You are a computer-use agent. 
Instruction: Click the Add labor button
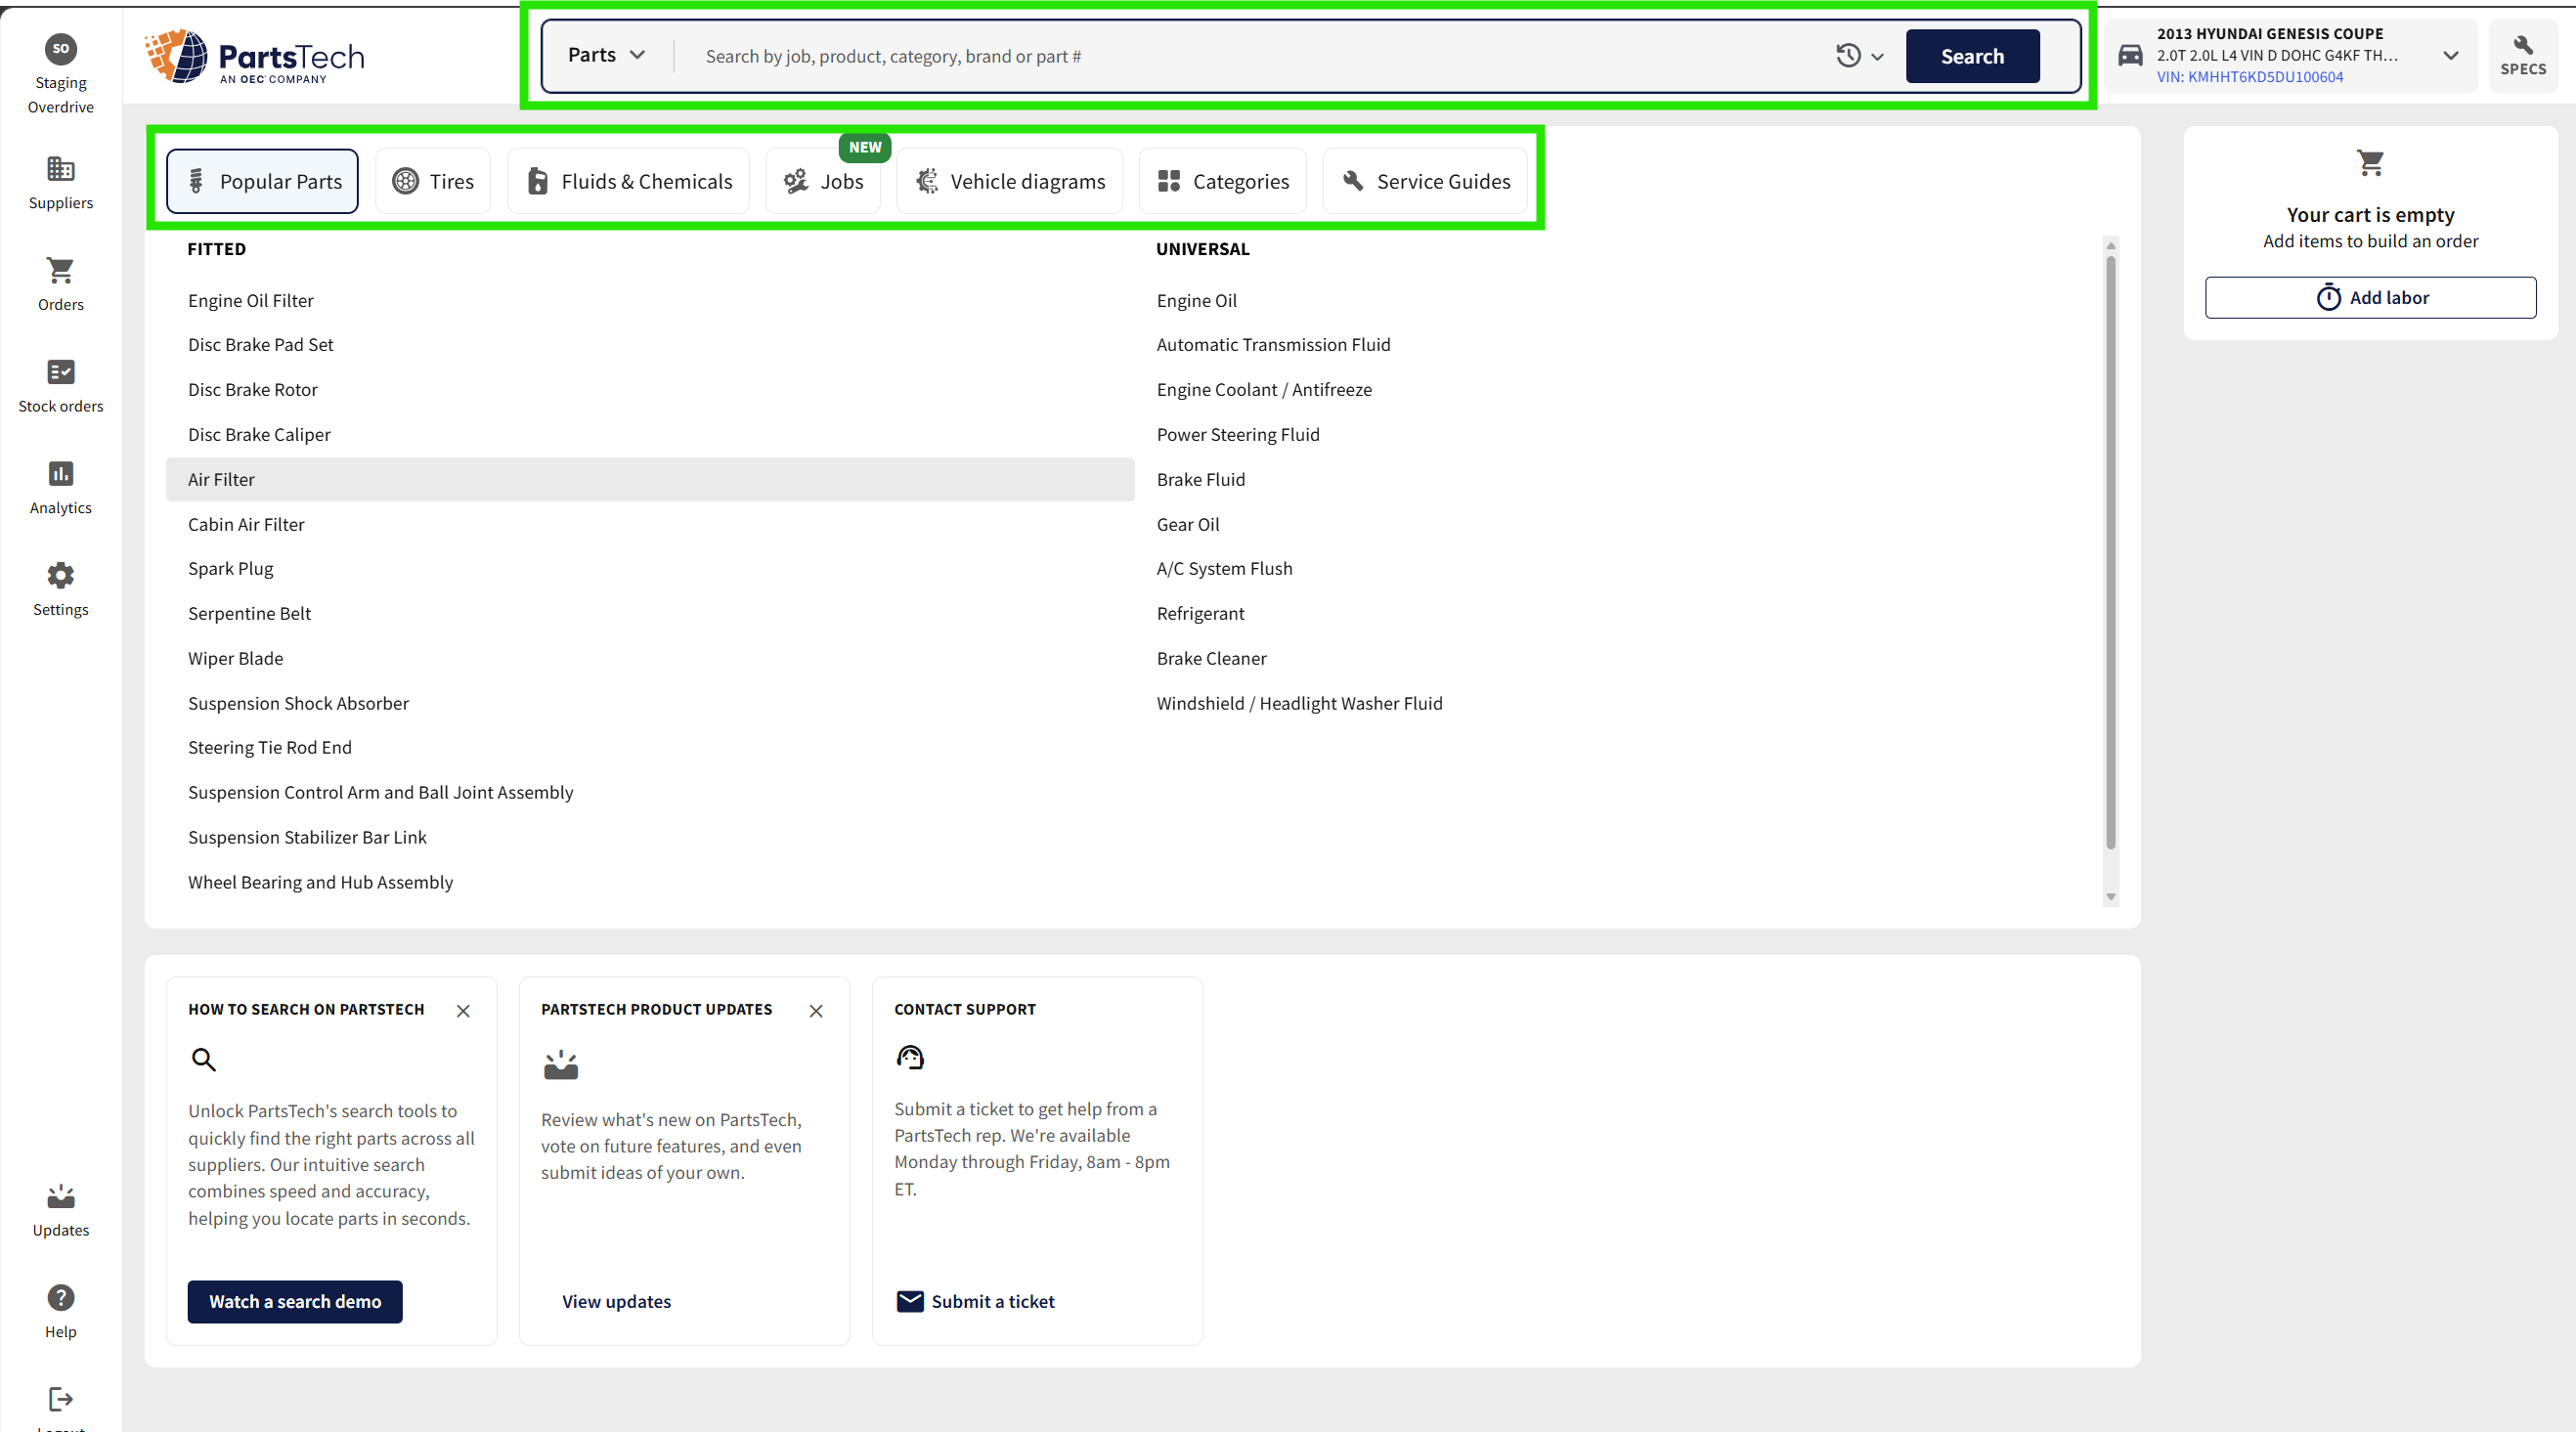(x=2370, y=297)
